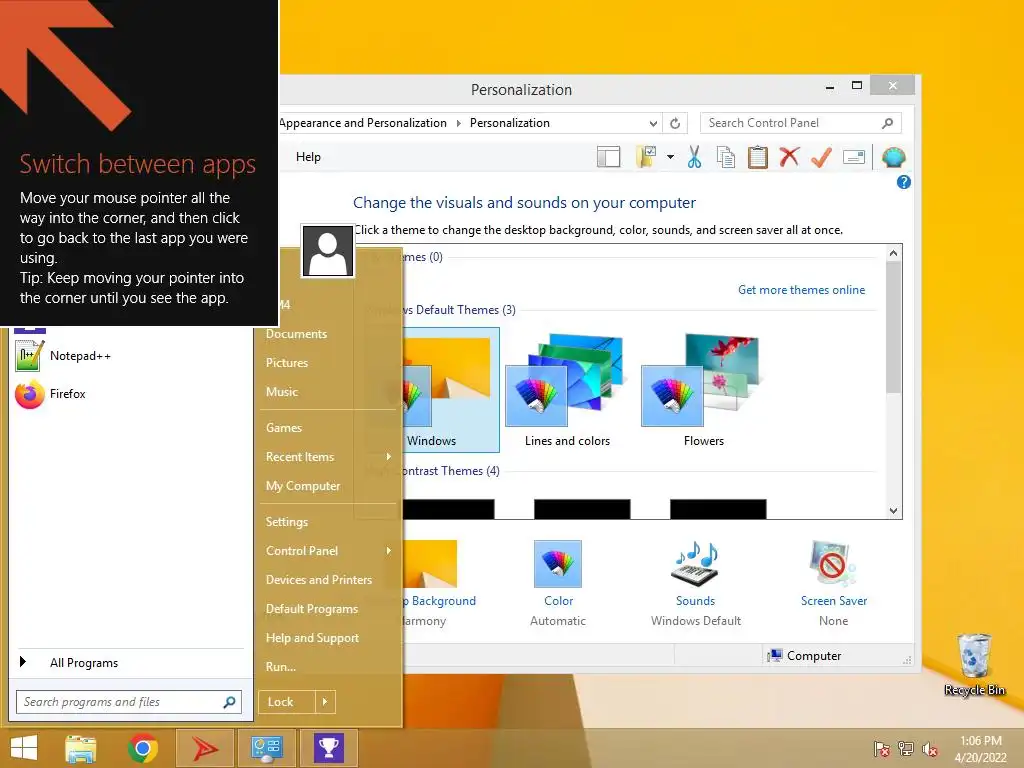
Task: Expand the Recent Items submenu arrow
Action: (x=389, y=456)
